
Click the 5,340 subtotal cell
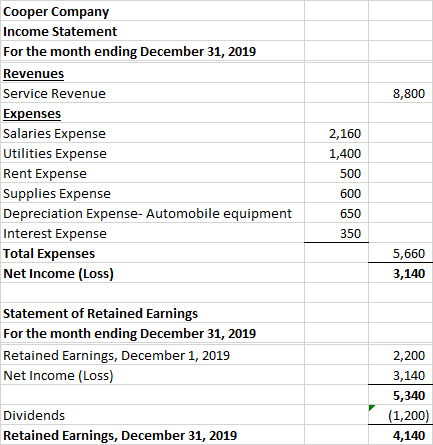click(x=401, y=395)
